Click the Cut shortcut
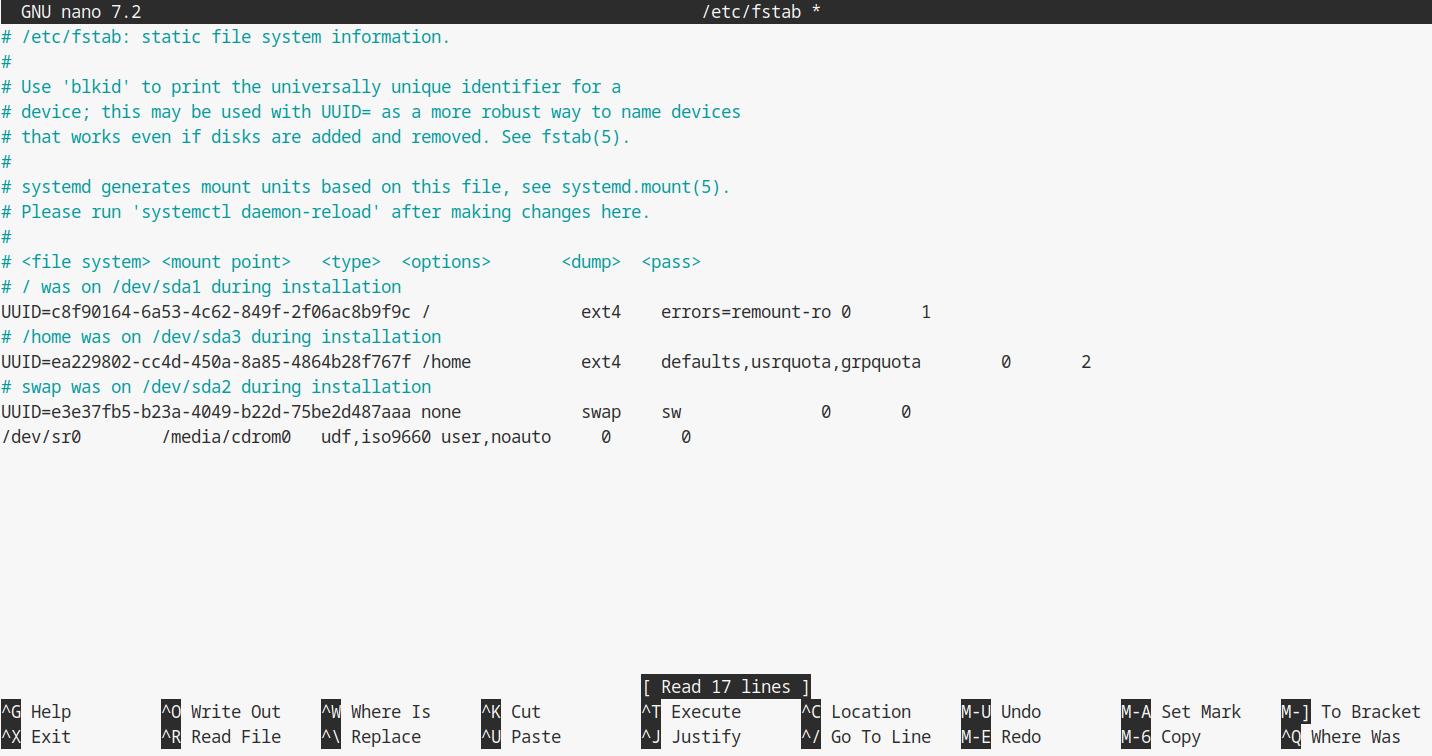 (525, 712)
